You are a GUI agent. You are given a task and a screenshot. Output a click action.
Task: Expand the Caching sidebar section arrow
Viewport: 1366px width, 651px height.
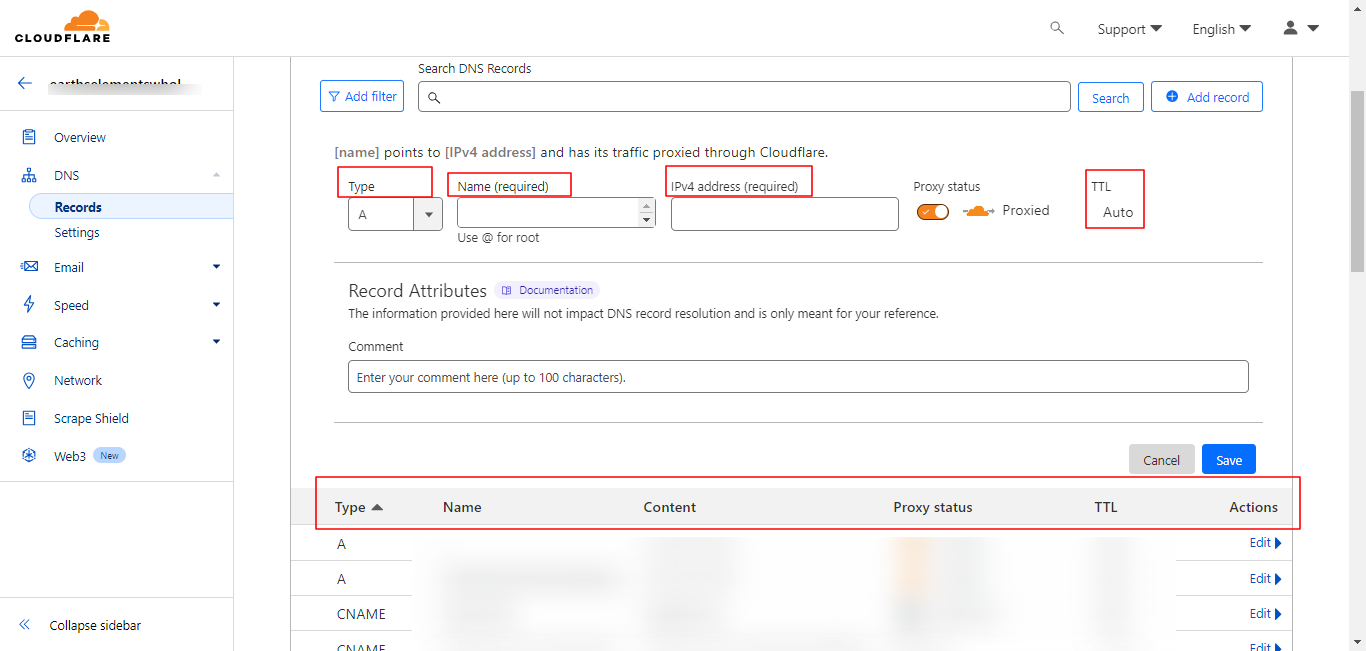tap(216, 342)
